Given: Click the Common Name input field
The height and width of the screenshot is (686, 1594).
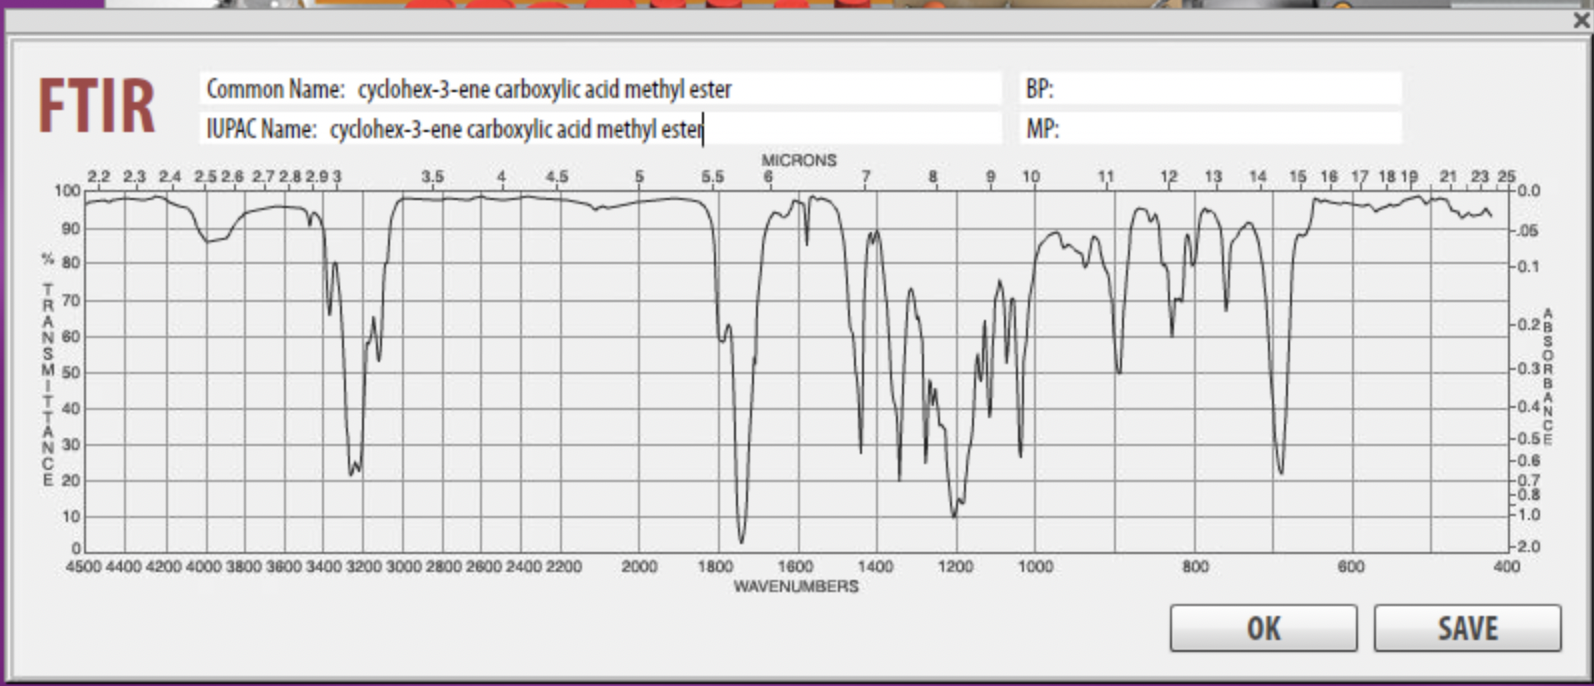Looking at the screenshot, I should (x=600, y=89).
